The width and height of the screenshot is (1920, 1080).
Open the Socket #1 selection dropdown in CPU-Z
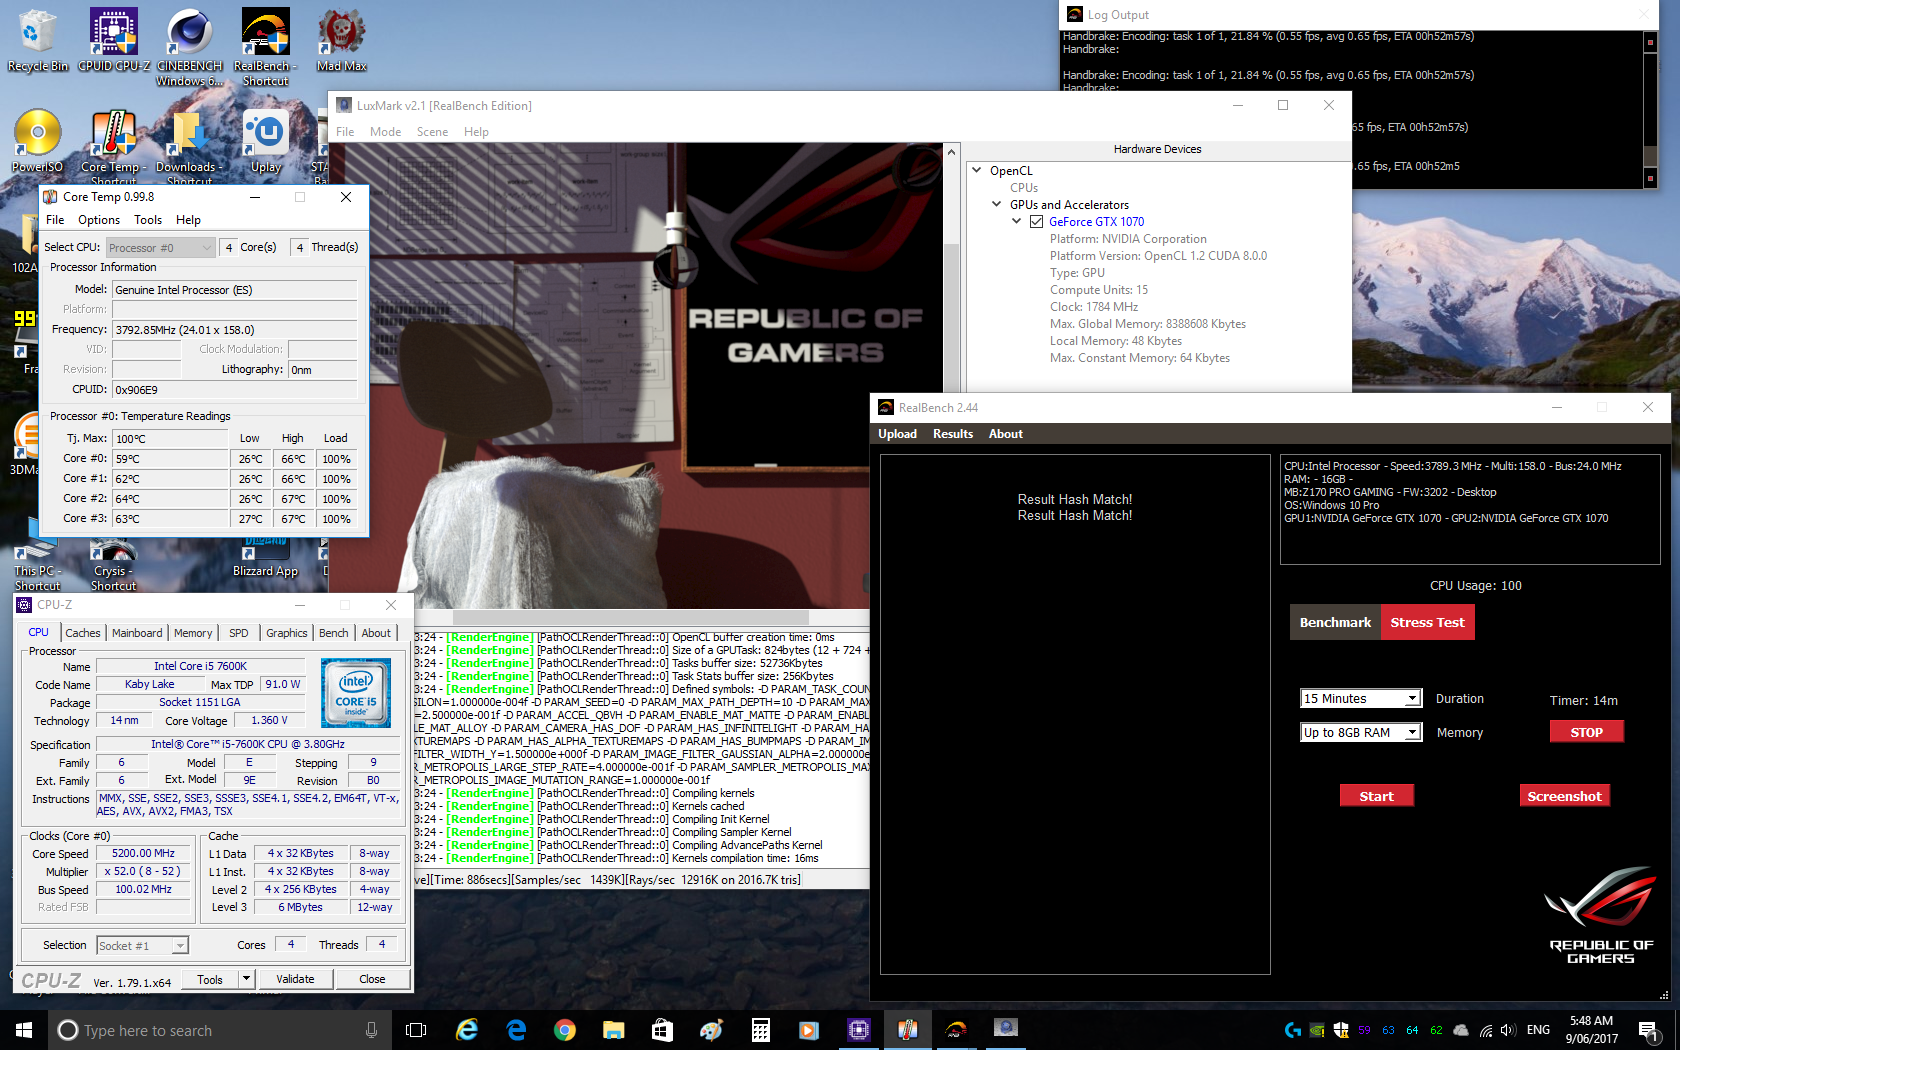(142, 946)
